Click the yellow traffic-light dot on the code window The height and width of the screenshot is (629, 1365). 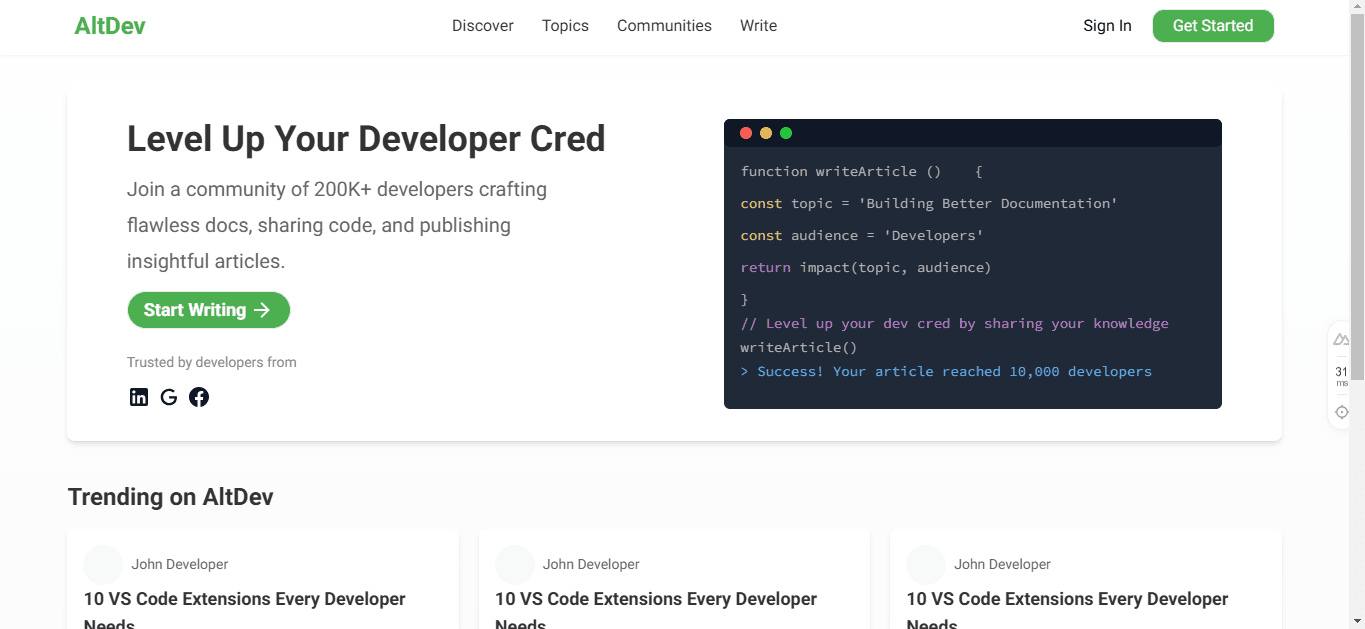click(x=766, y=133)
